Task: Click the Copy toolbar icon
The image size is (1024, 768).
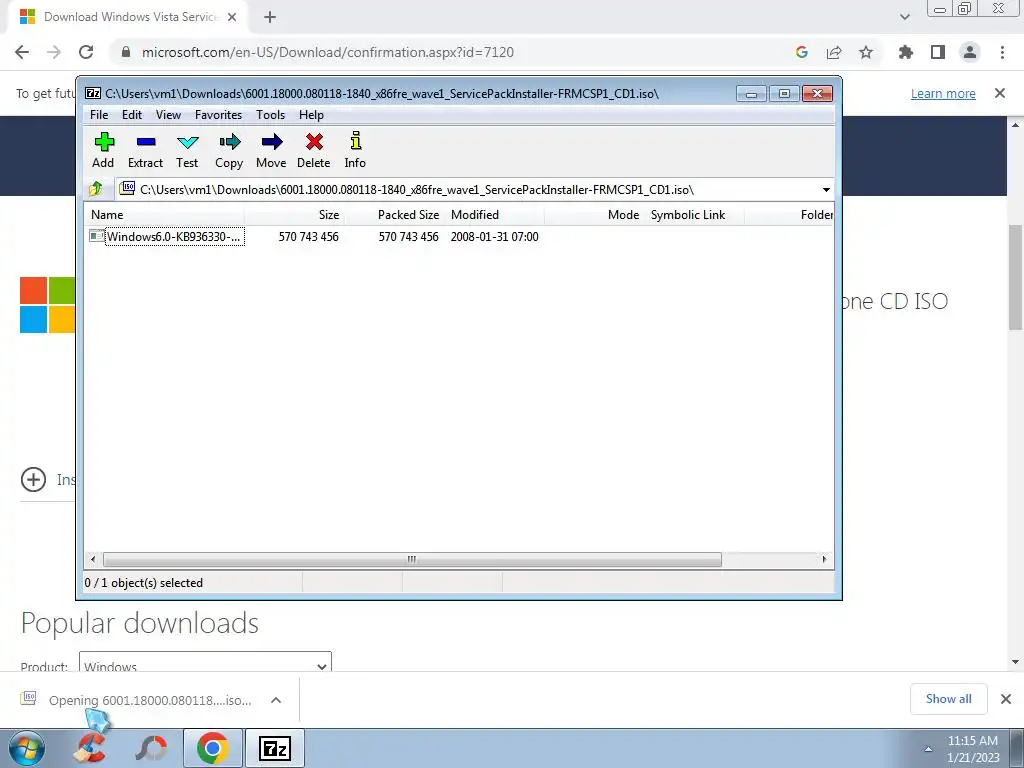Action: [x=229, y=142]
